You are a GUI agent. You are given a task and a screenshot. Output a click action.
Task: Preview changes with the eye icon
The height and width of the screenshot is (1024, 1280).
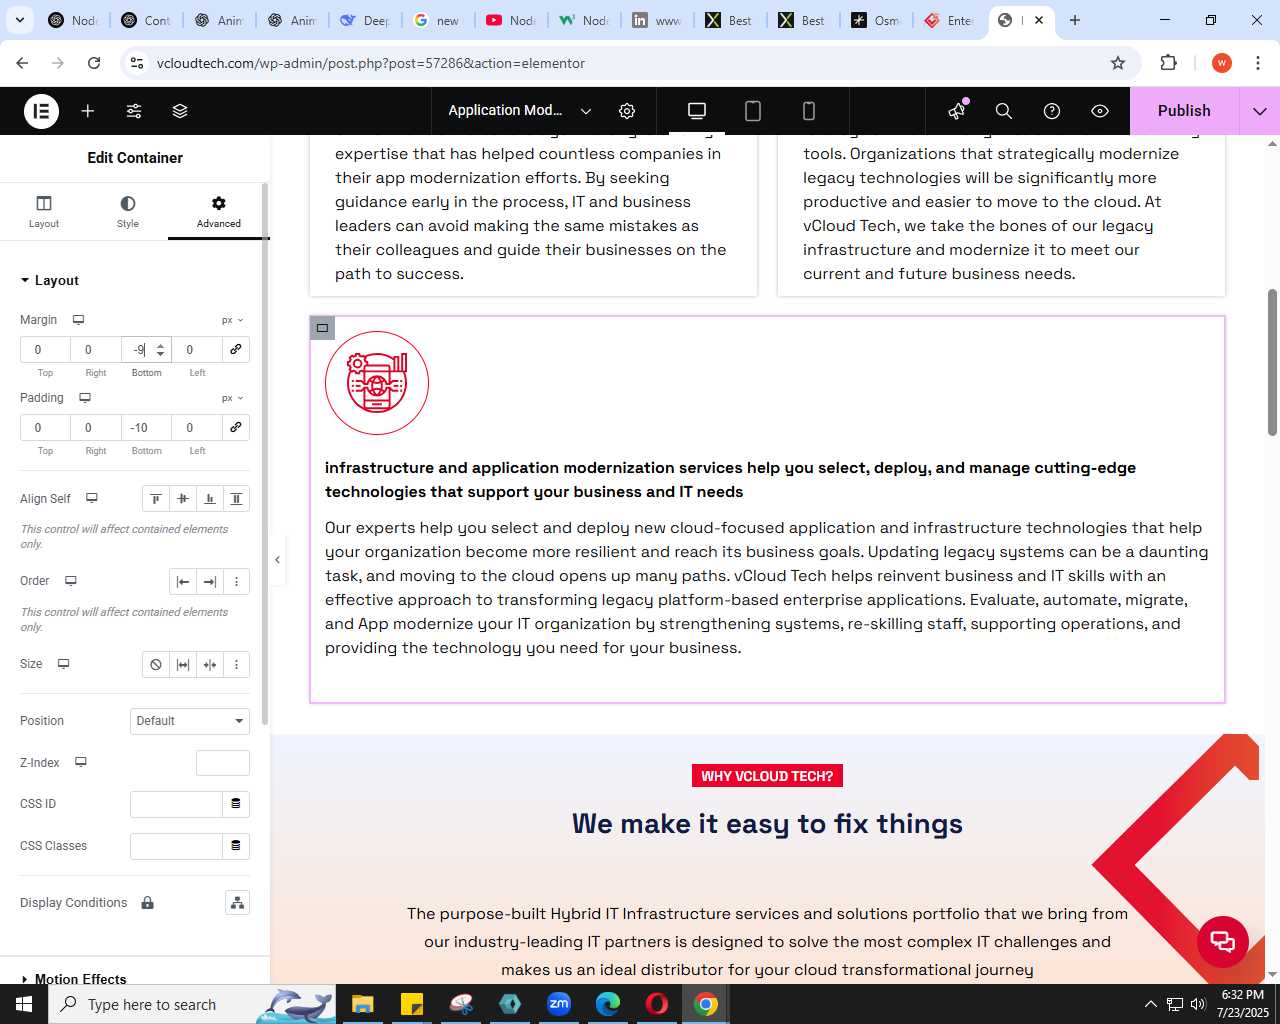[1100, 111]
